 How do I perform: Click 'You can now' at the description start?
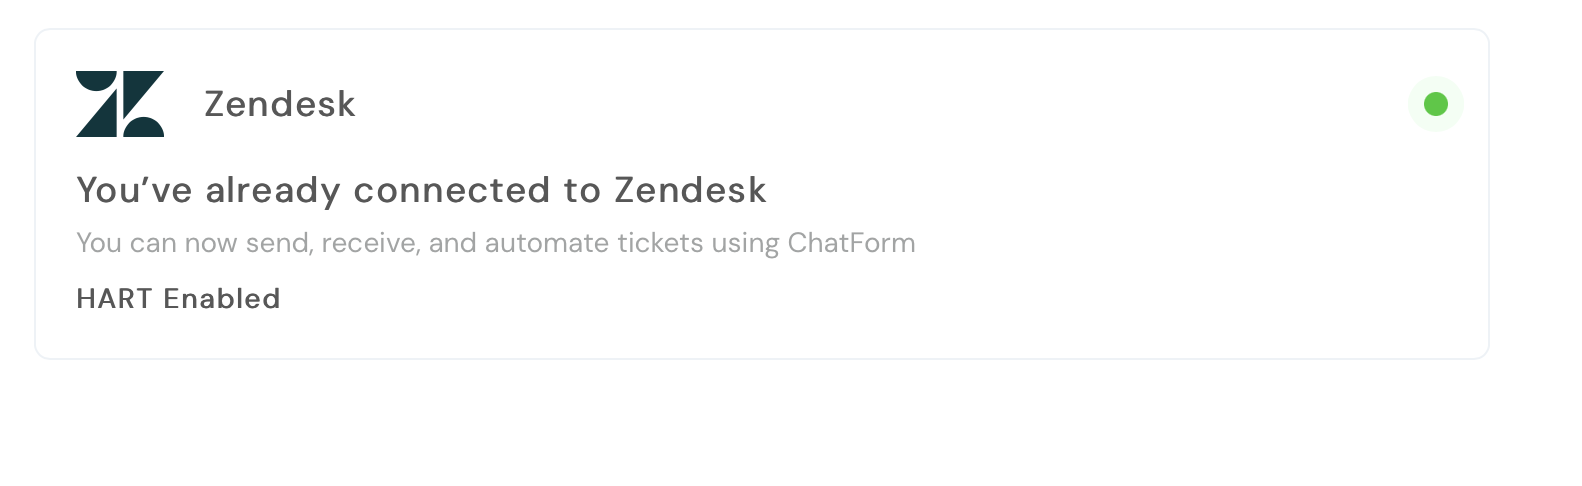tap(157, 243)
